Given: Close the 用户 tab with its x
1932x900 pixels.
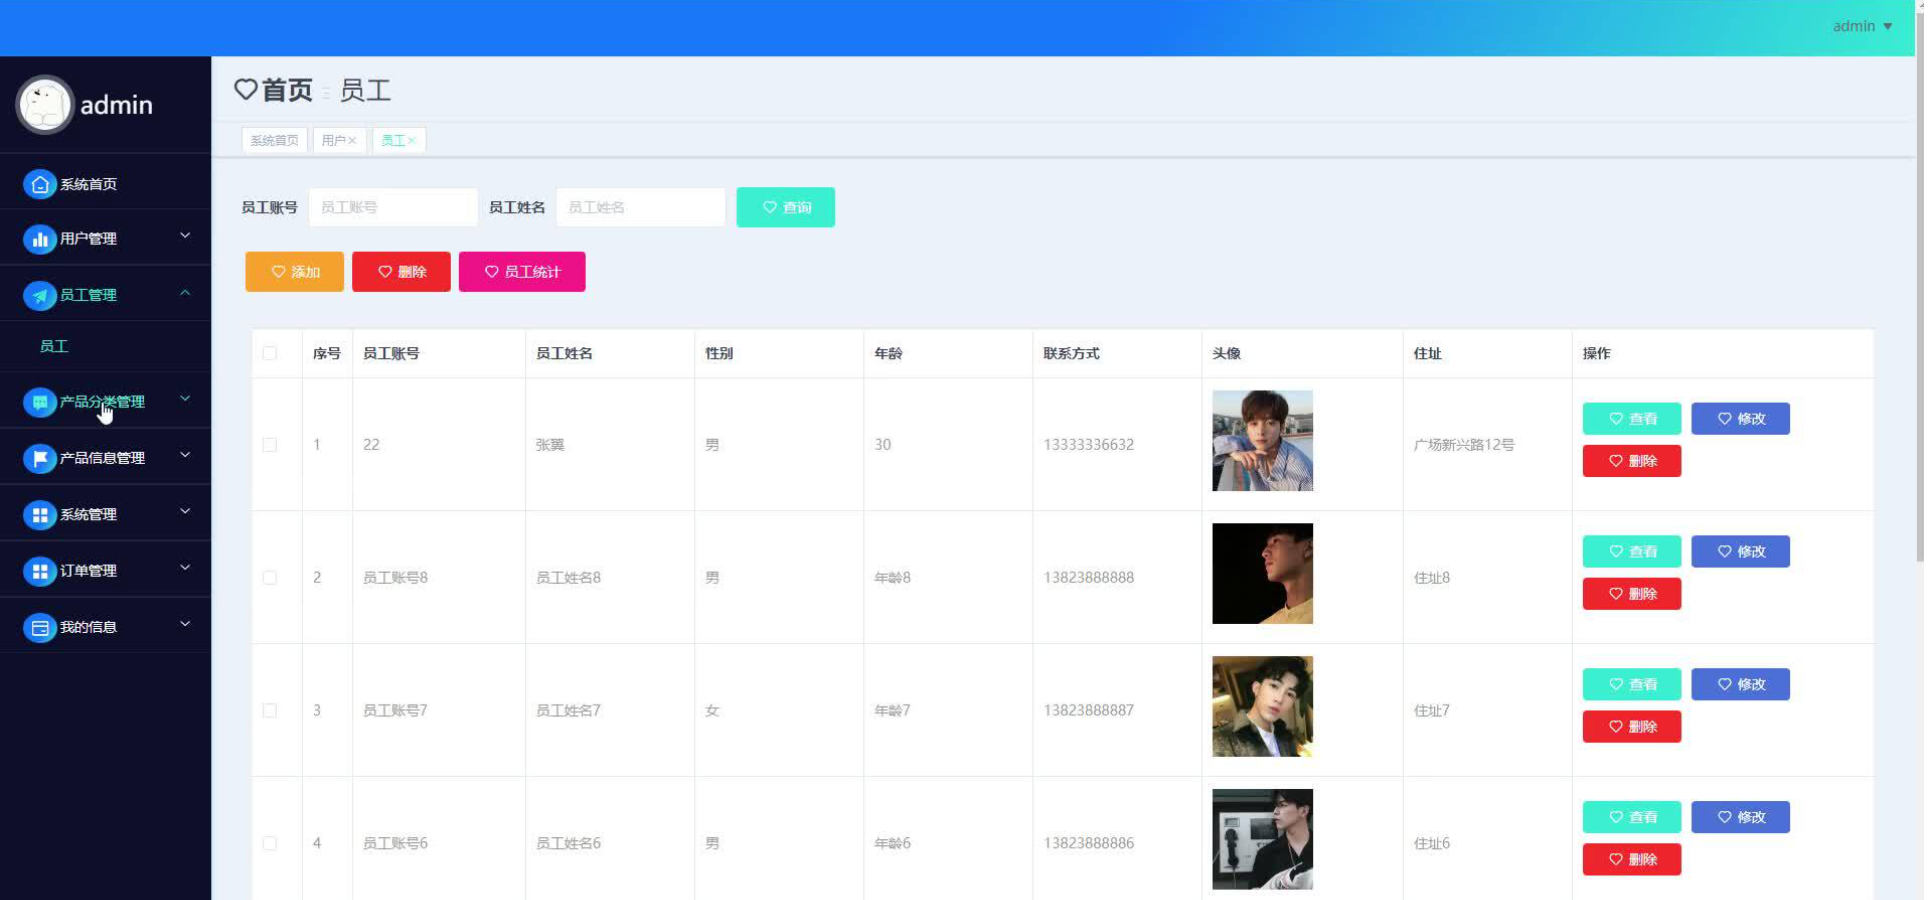Looking at the screenshot, I should pos(352,141).
